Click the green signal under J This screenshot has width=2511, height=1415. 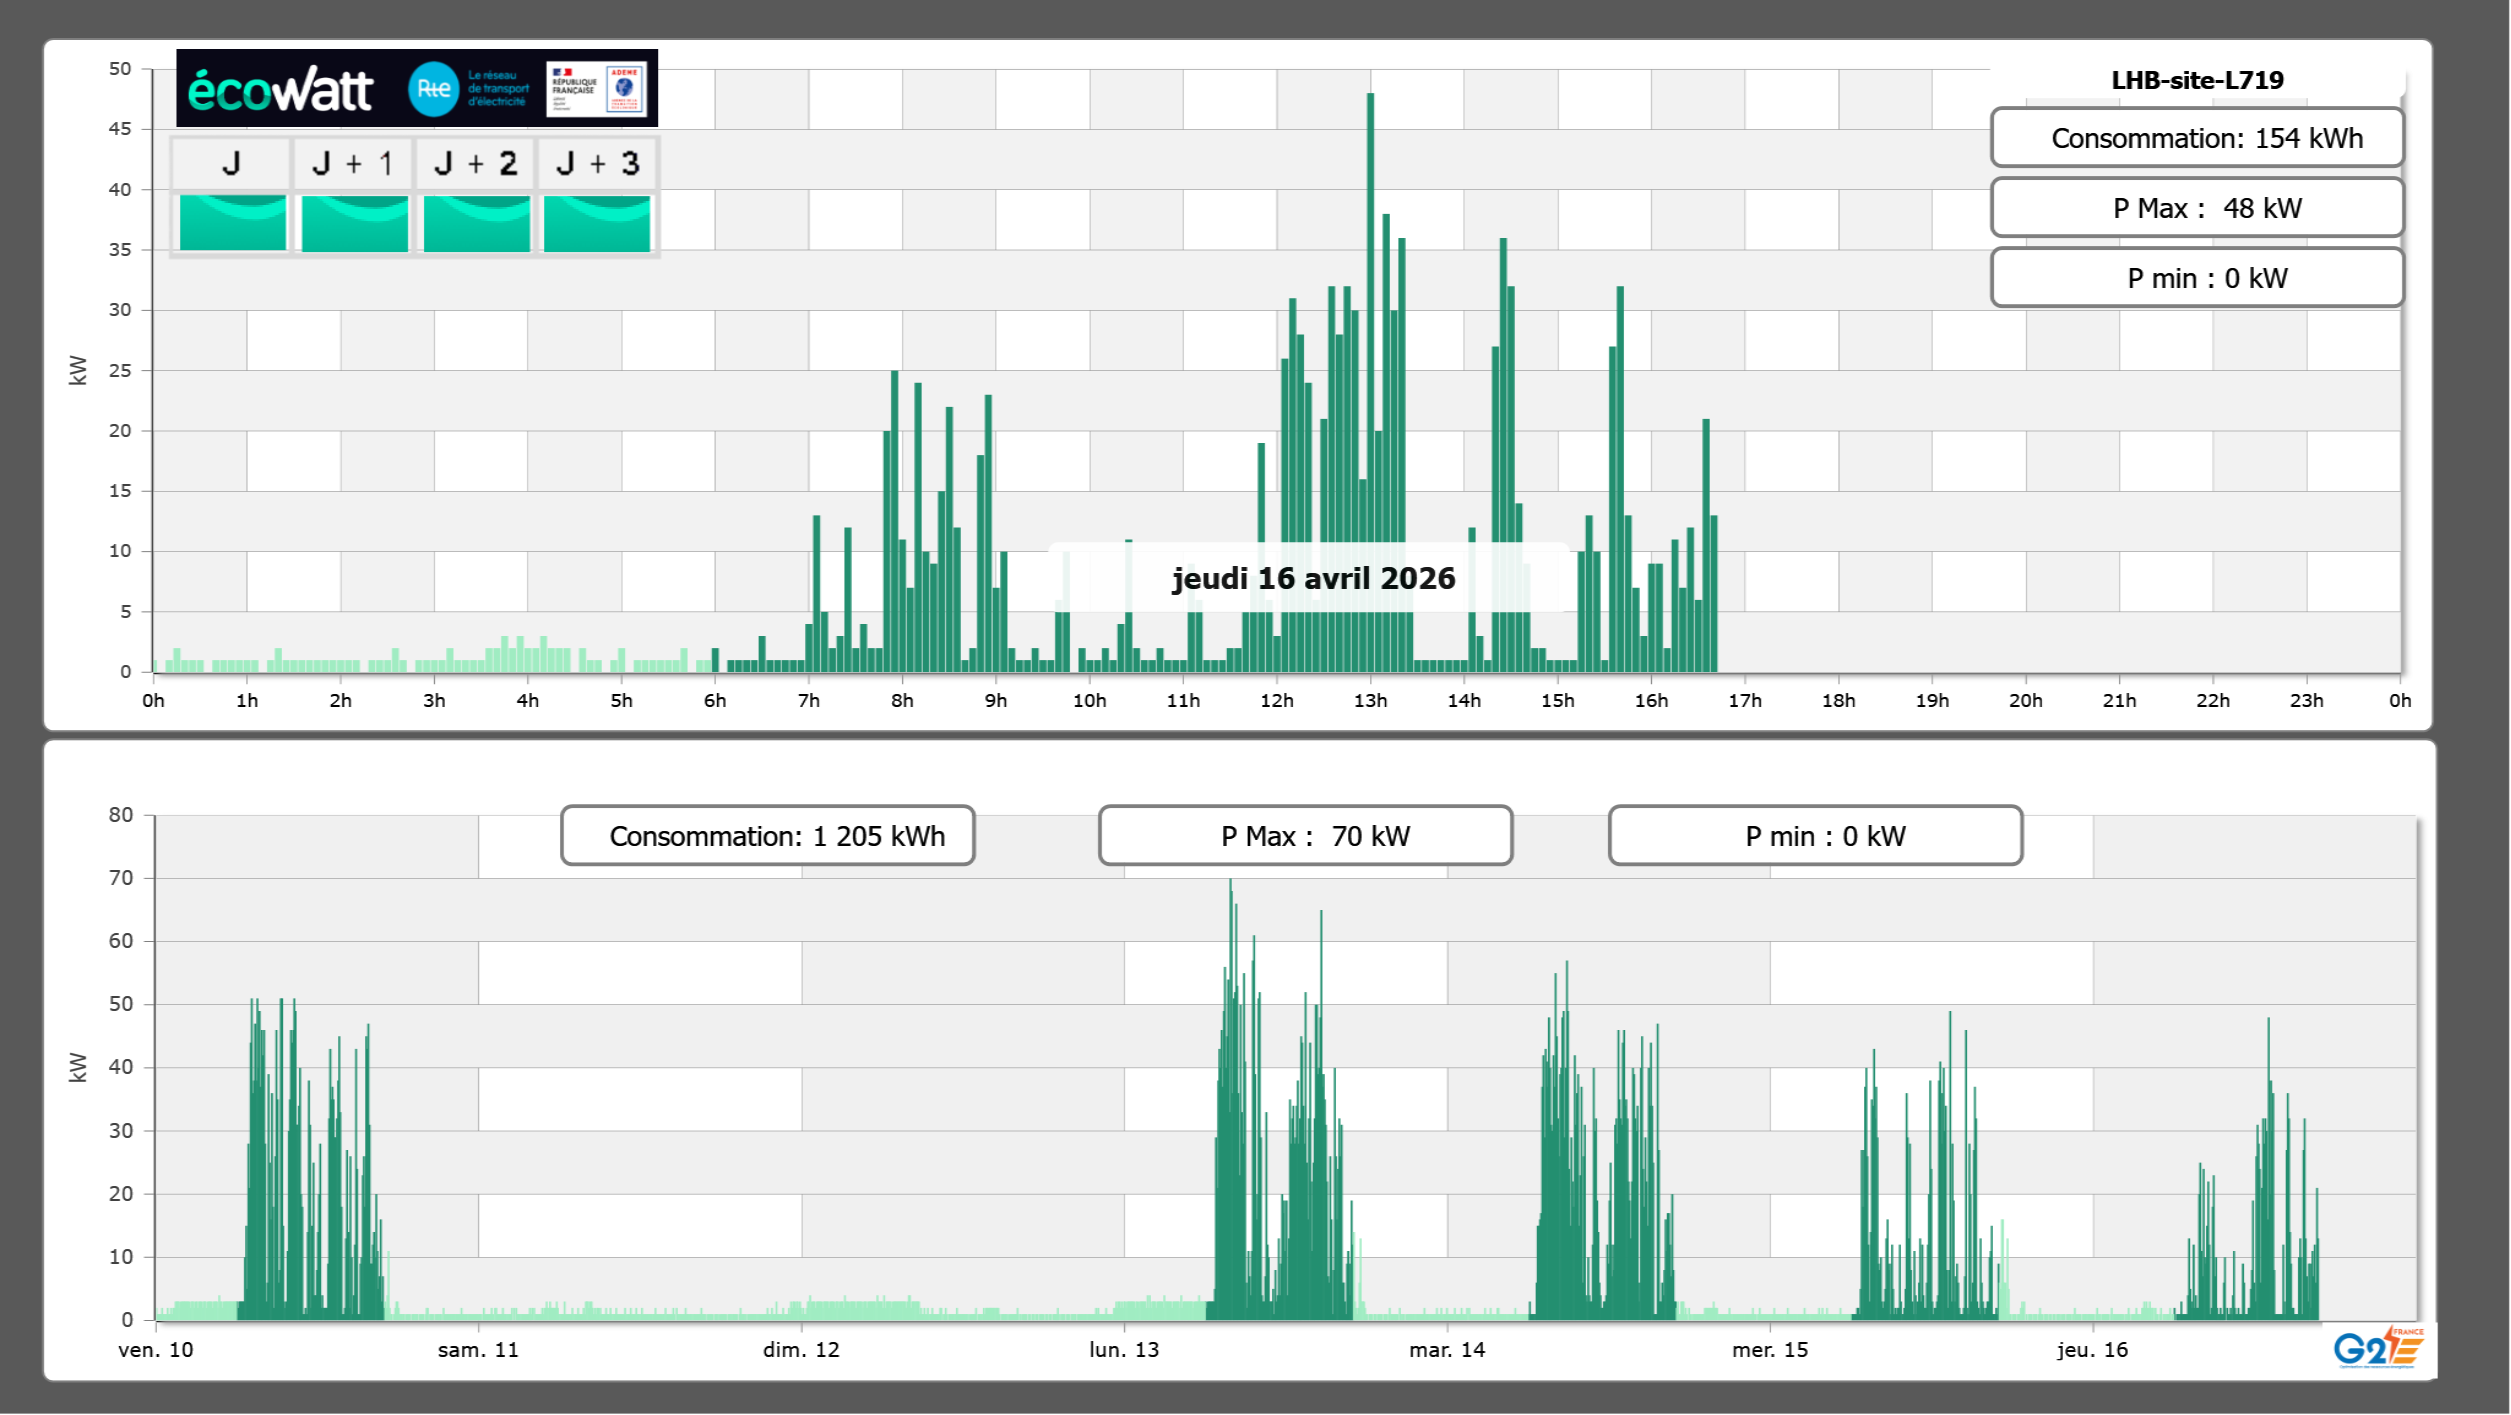coord(232,223)
